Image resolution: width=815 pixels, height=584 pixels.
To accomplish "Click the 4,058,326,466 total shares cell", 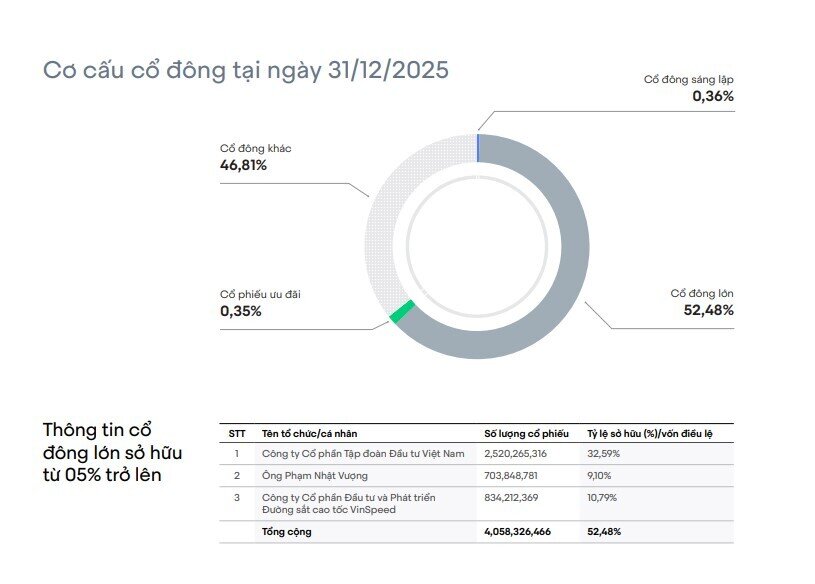I will (x=517, y=532).
